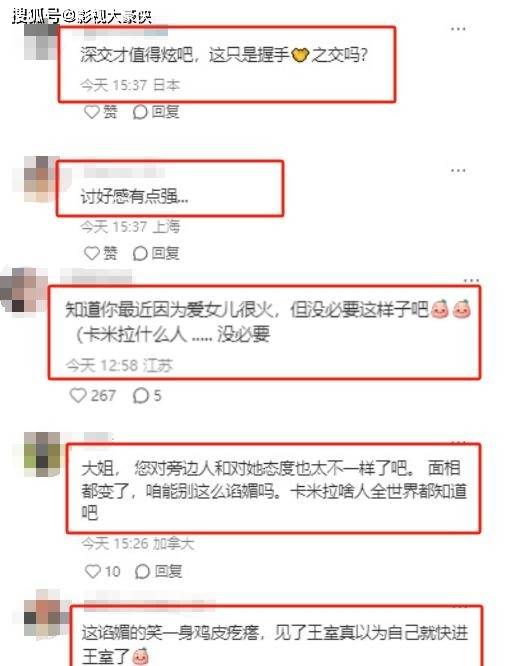
Task: Click the avatar of the Japan commenter
Action: click(x=40, y=42)
